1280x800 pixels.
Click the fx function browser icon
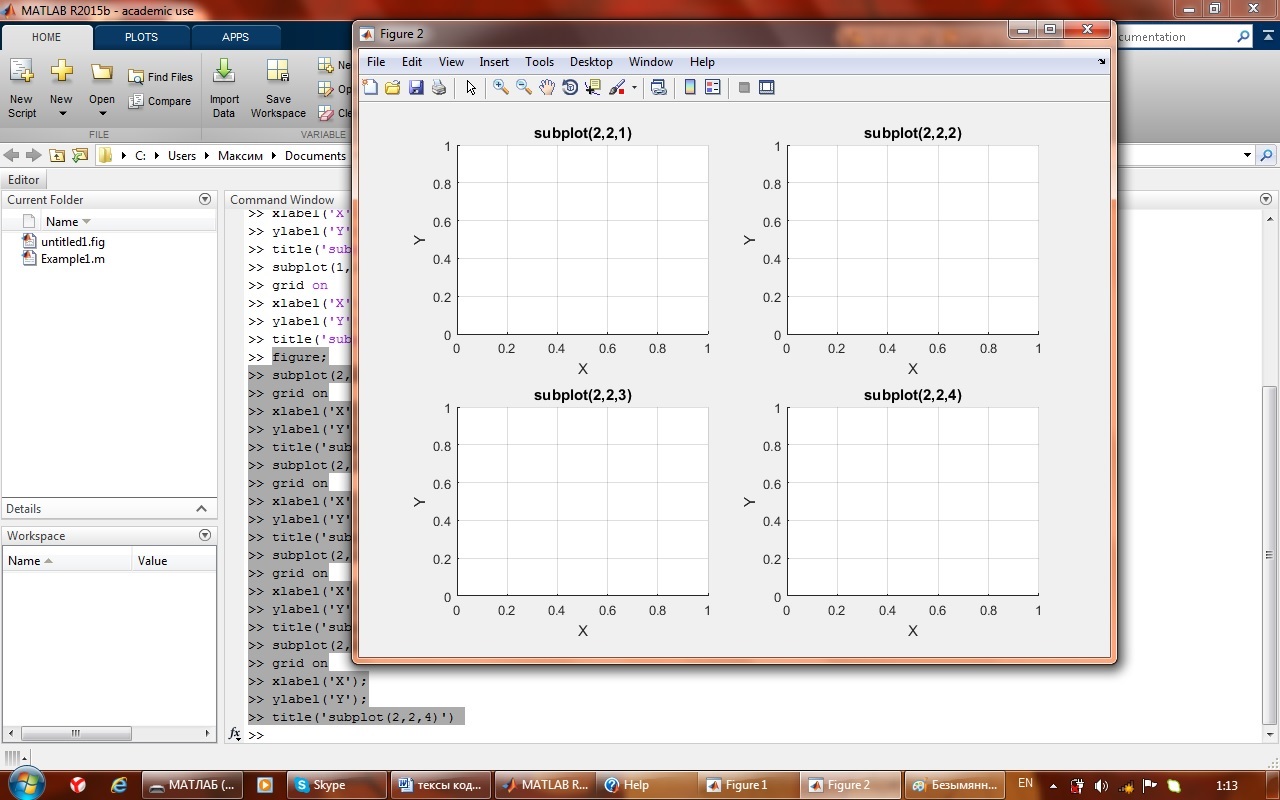tap(235, 734)
